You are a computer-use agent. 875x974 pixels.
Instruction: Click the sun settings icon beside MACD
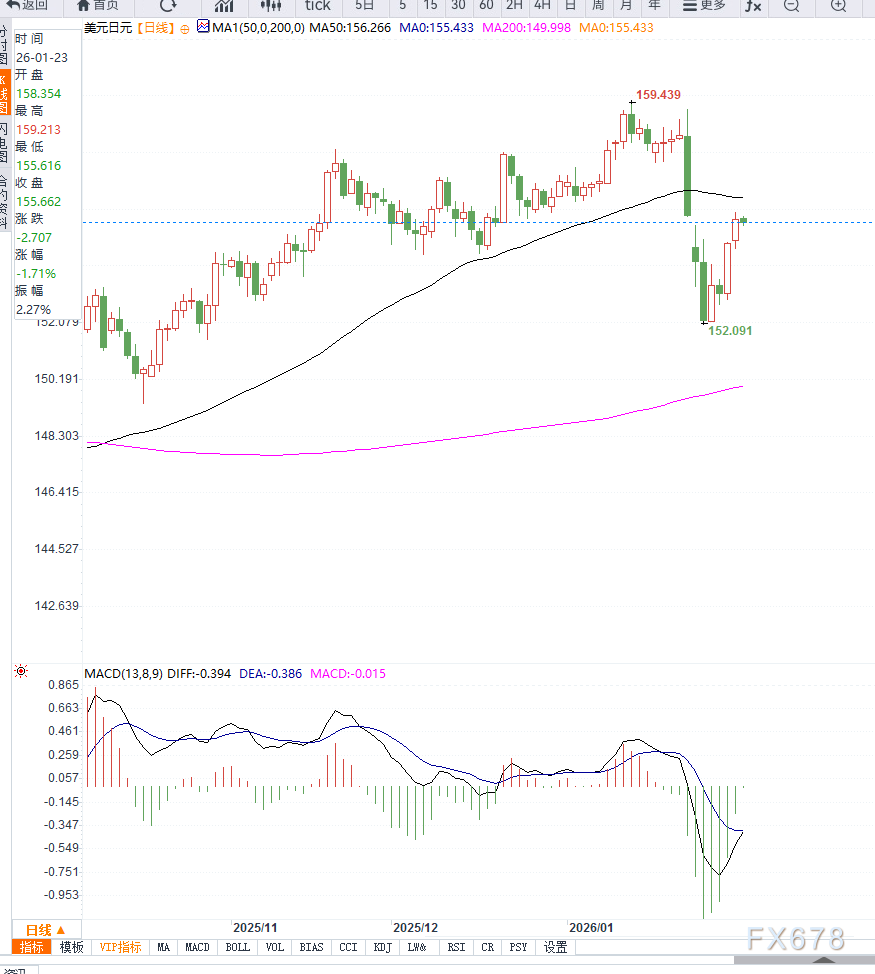[x=21, y=672]
